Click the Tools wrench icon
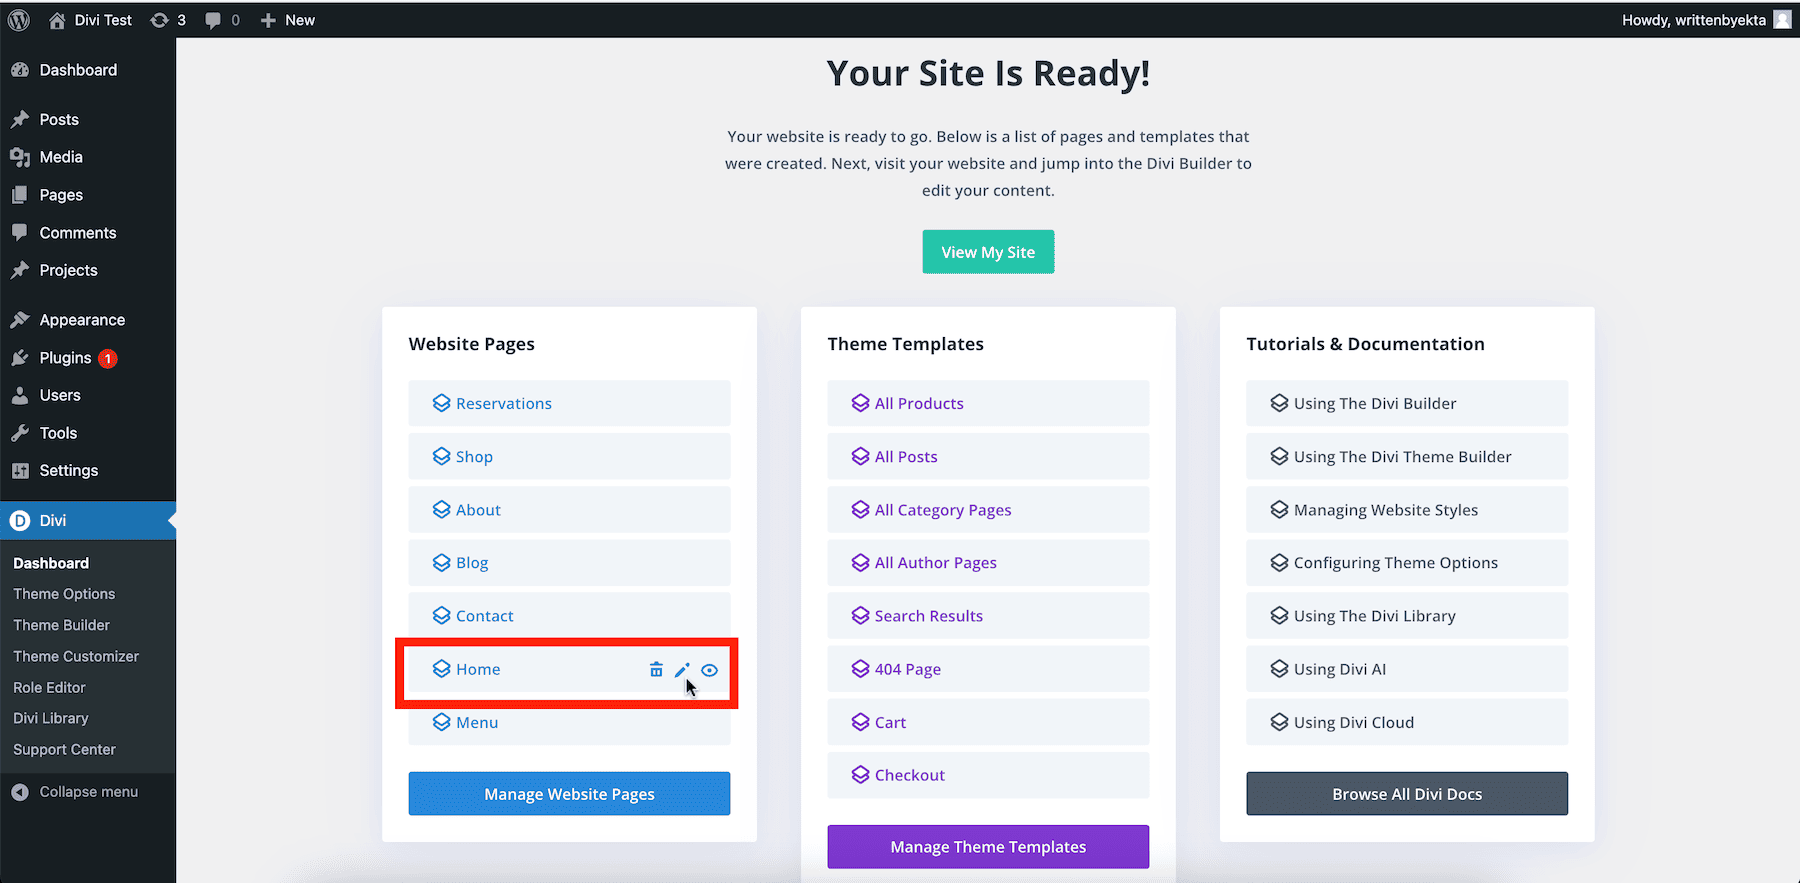This screenshot has height=883, width=1800. 20,433
